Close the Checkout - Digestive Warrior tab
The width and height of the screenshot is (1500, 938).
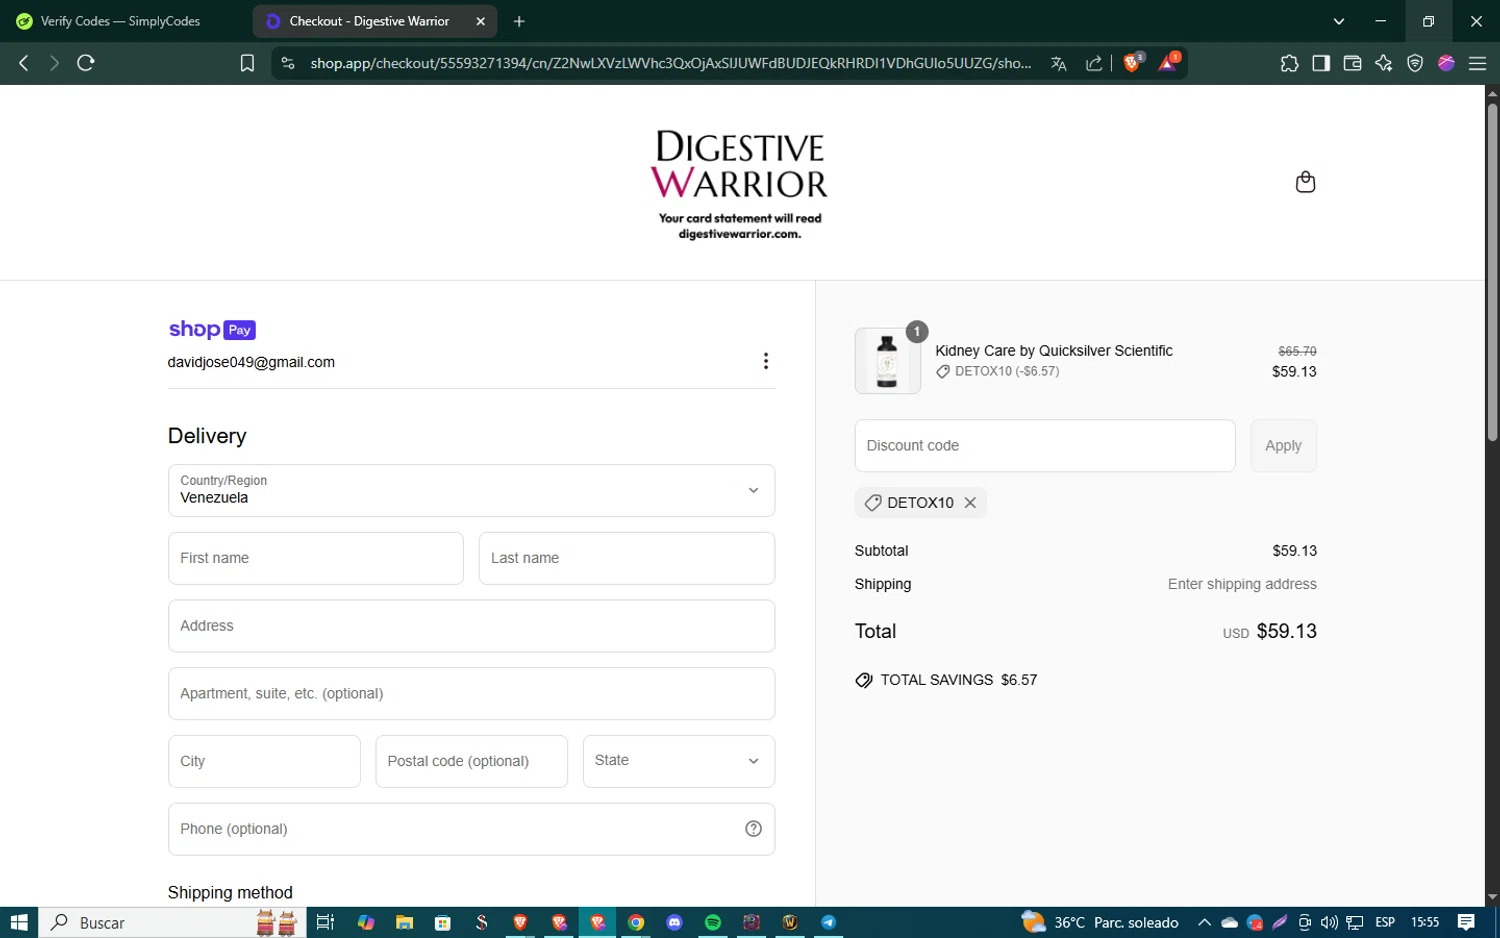(480, 21)
